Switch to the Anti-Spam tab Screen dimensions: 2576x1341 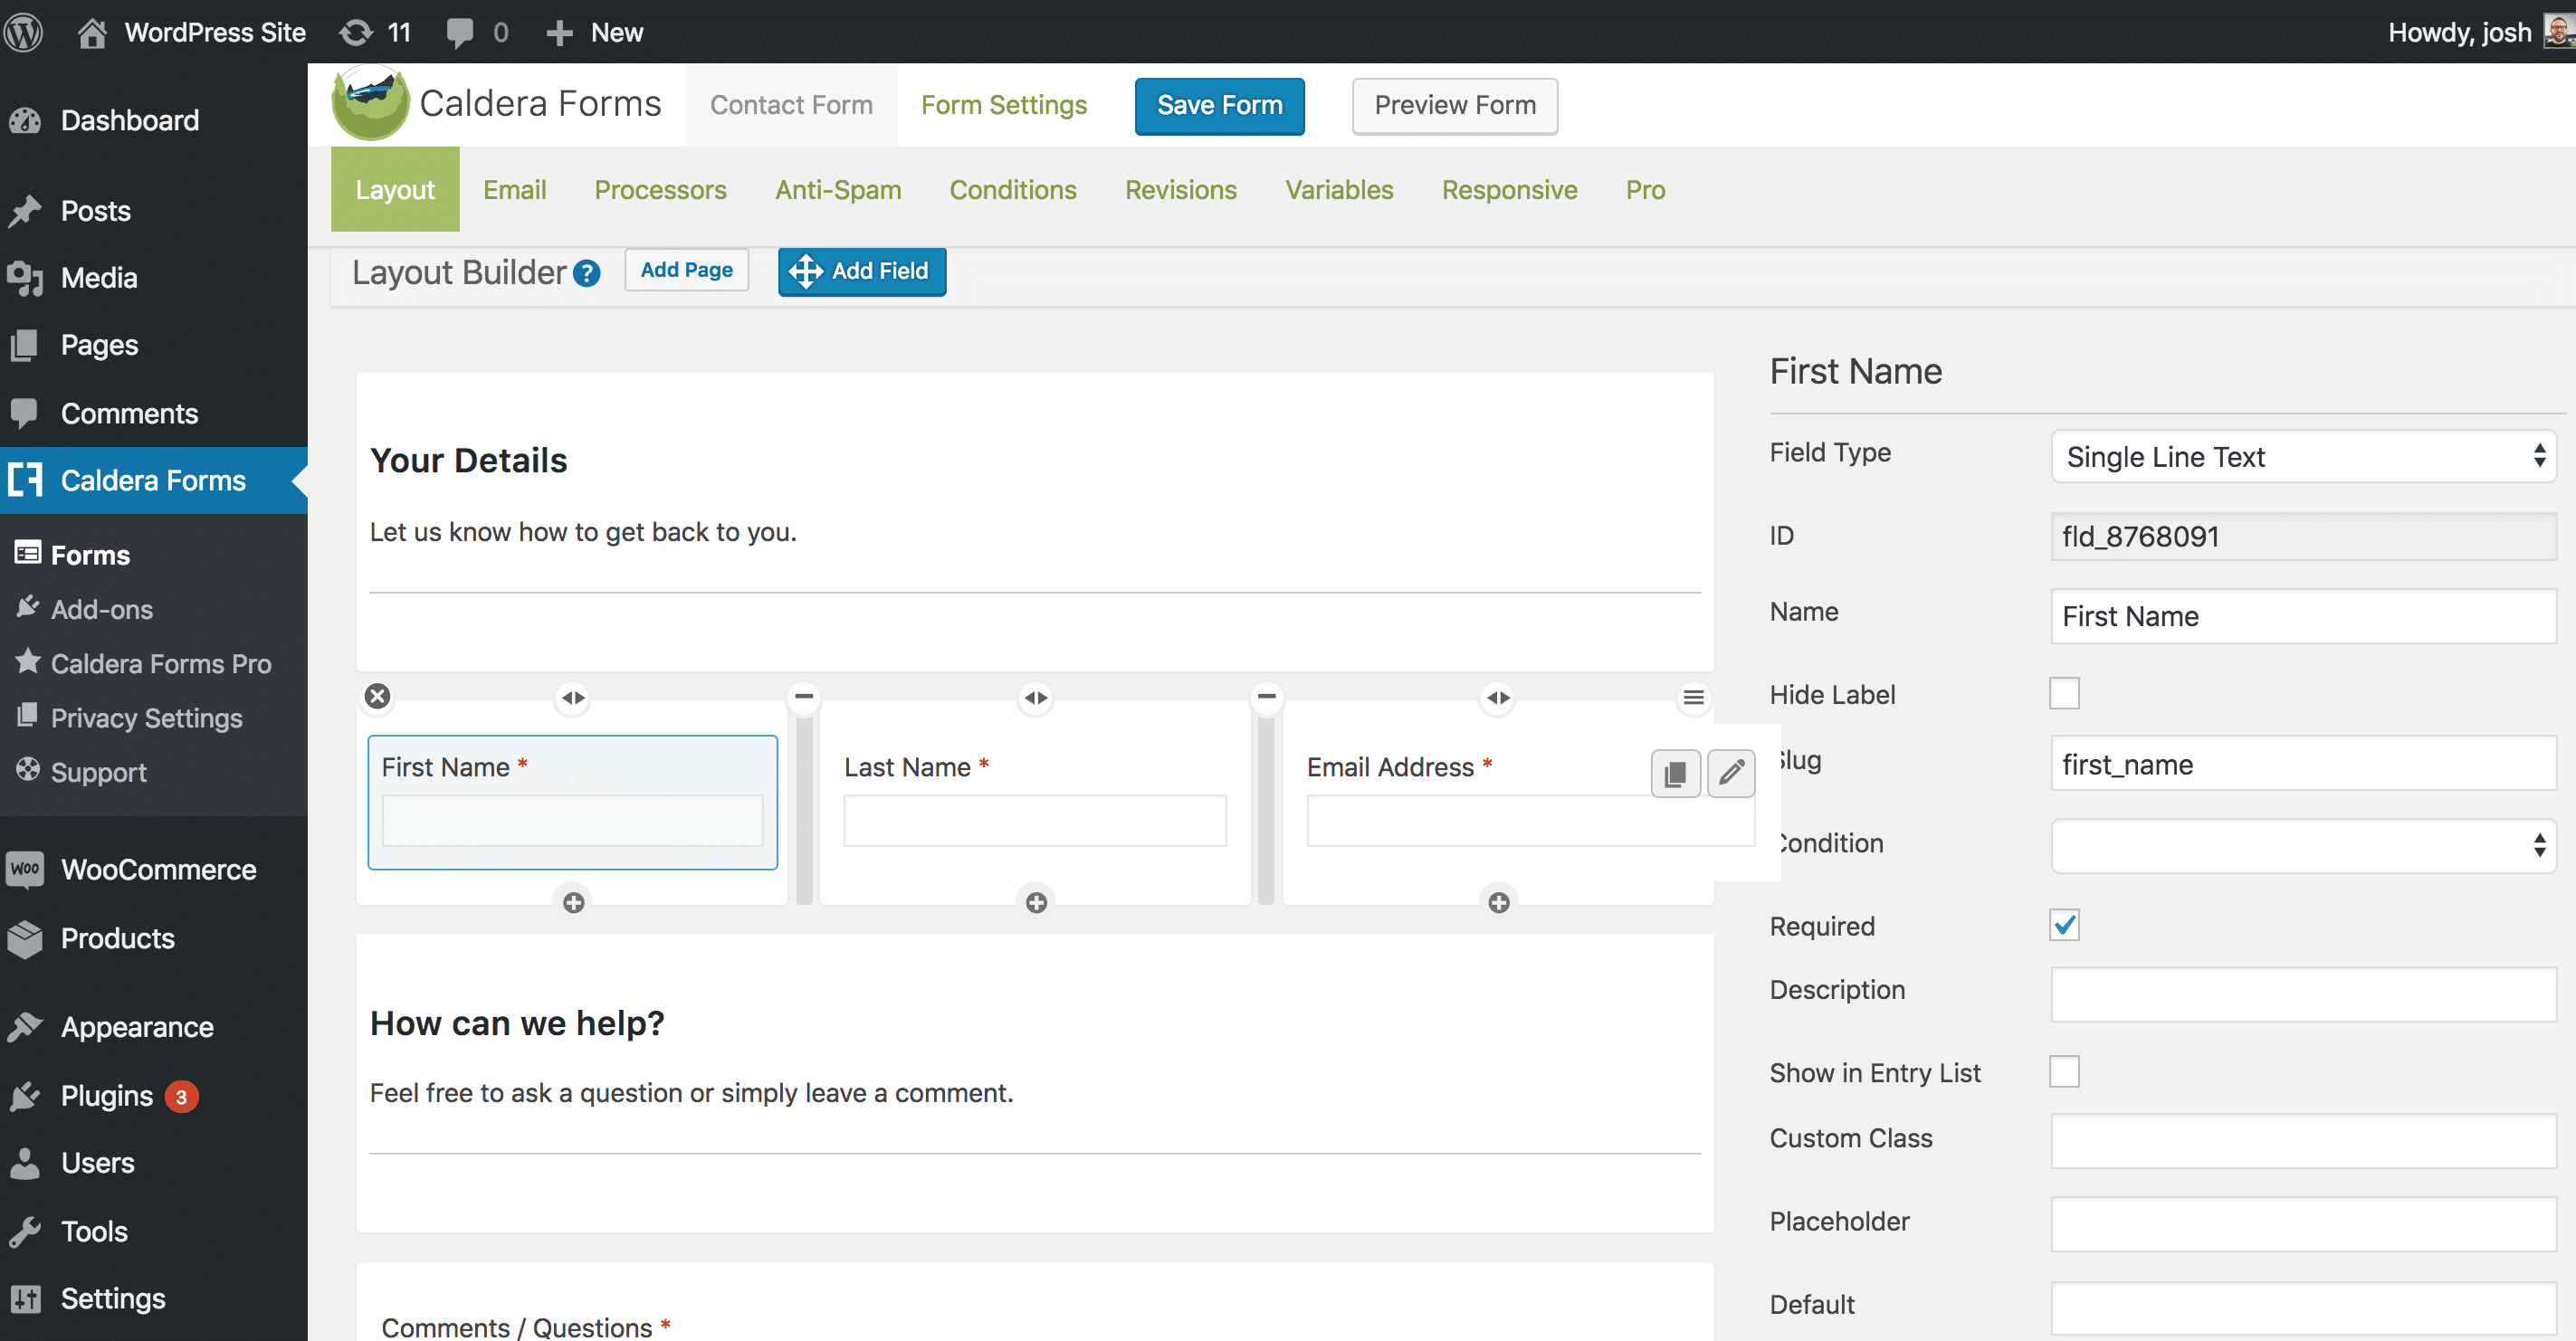click(838, 190)
